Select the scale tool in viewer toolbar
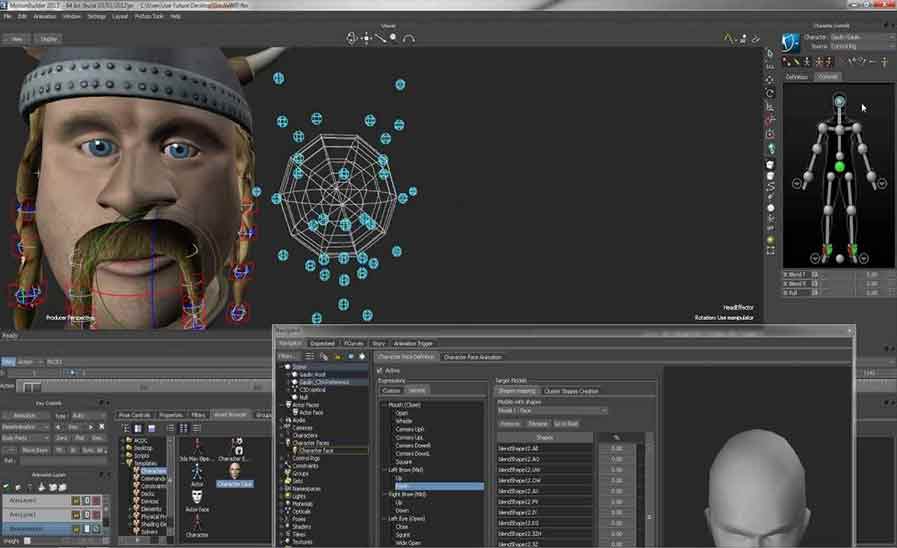The height and width of the screenshot is (548, 897). click(771, 106)
